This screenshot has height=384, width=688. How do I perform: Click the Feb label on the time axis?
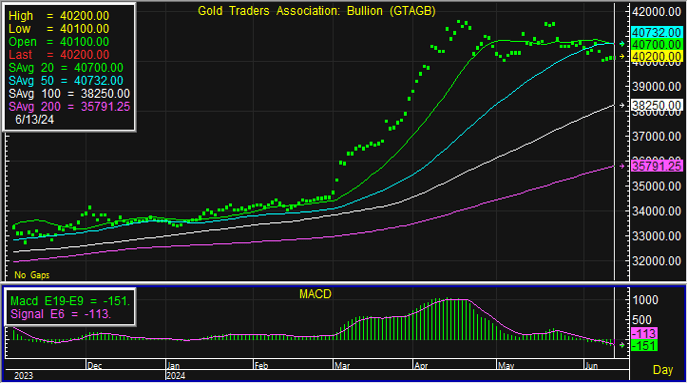click(262, 366)
